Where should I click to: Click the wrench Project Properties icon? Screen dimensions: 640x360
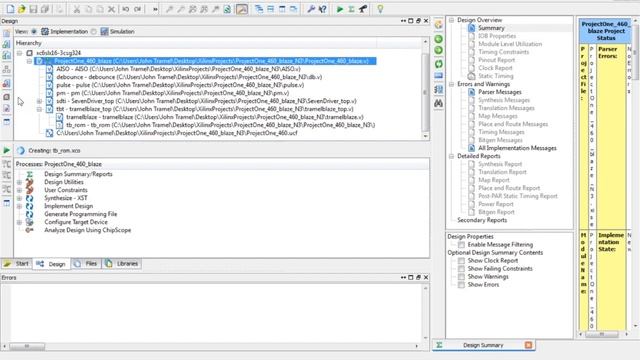click(311, 9)
